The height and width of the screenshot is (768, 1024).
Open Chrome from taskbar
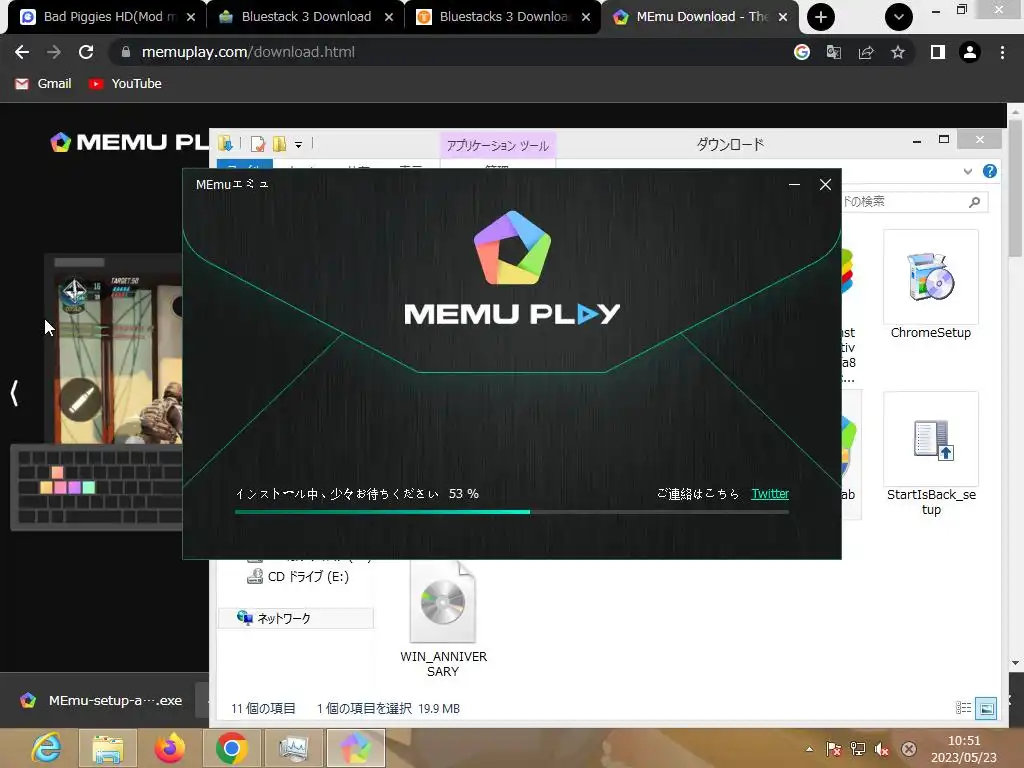[x=231, y=748]
